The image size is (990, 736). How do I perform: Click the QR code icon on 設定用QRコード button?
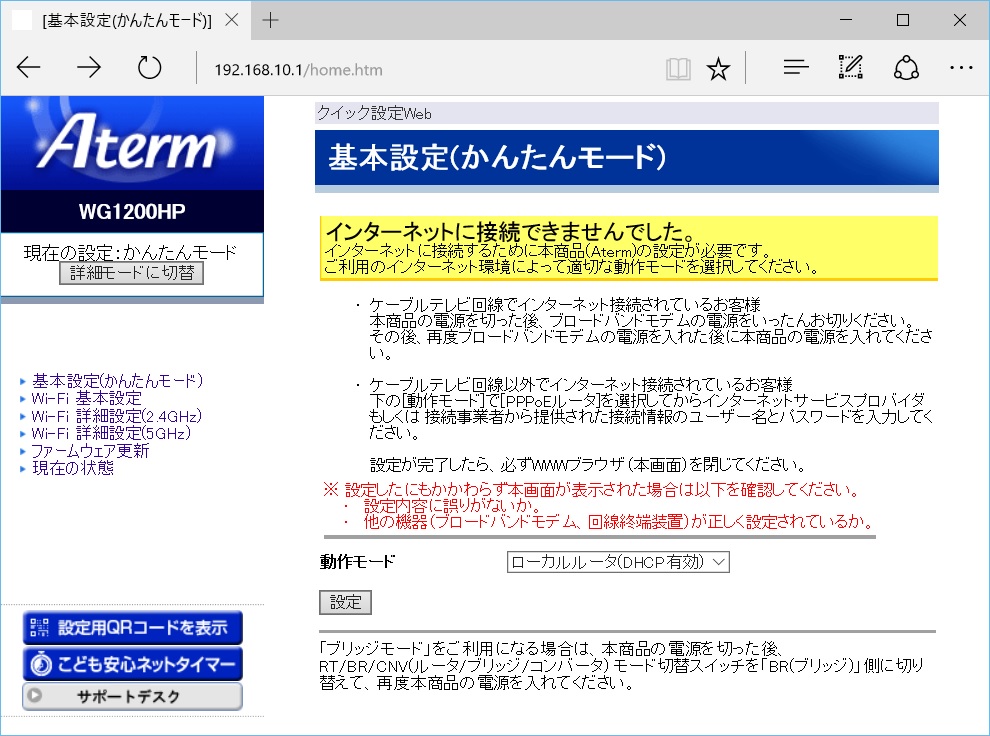coord(40,627)
